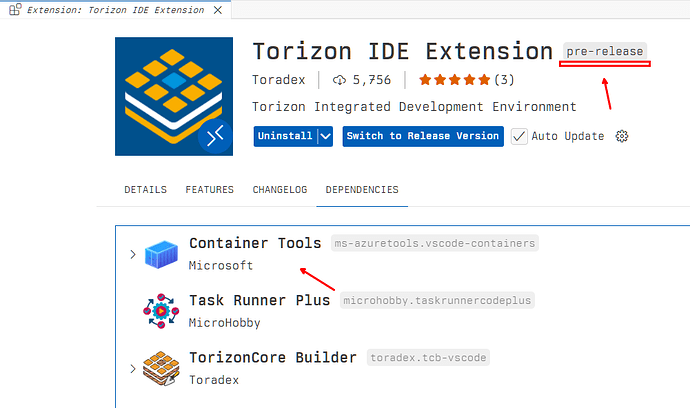Select the Dependencies tab

pyautogui.click(x=362, y=190)
